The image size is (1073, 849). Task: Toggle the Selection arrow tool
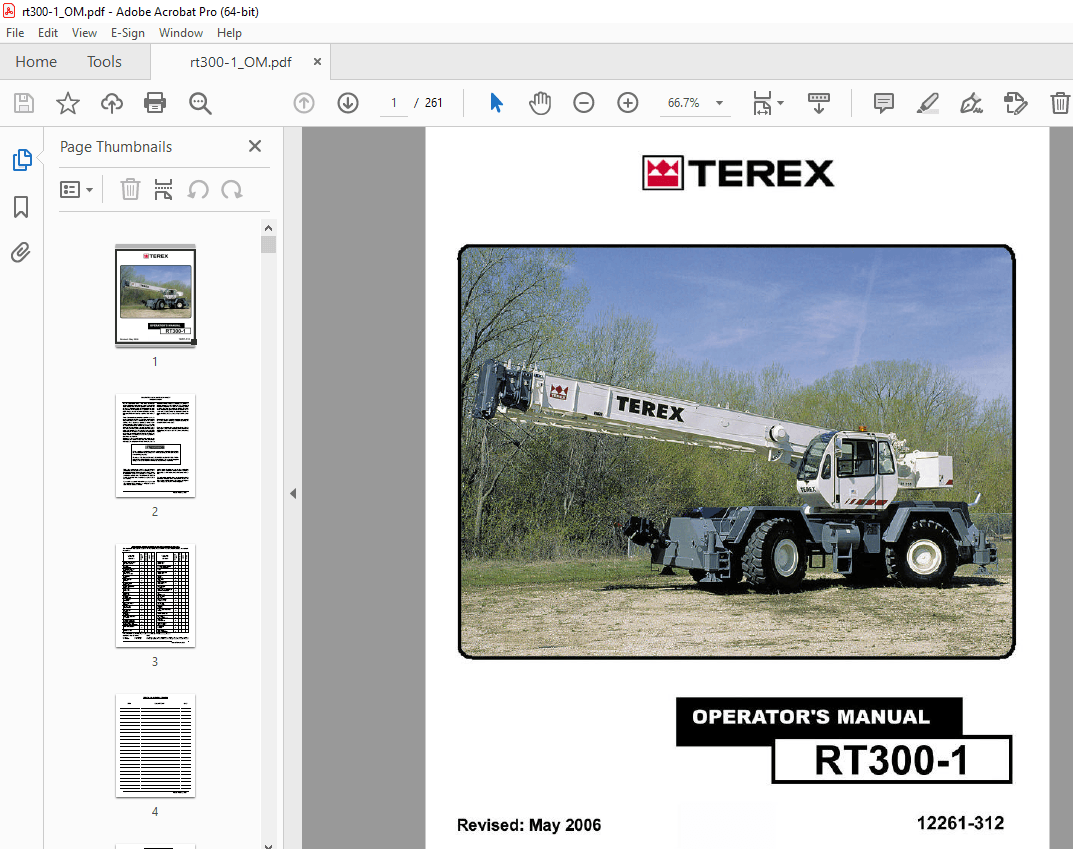(x=496, y=103)
